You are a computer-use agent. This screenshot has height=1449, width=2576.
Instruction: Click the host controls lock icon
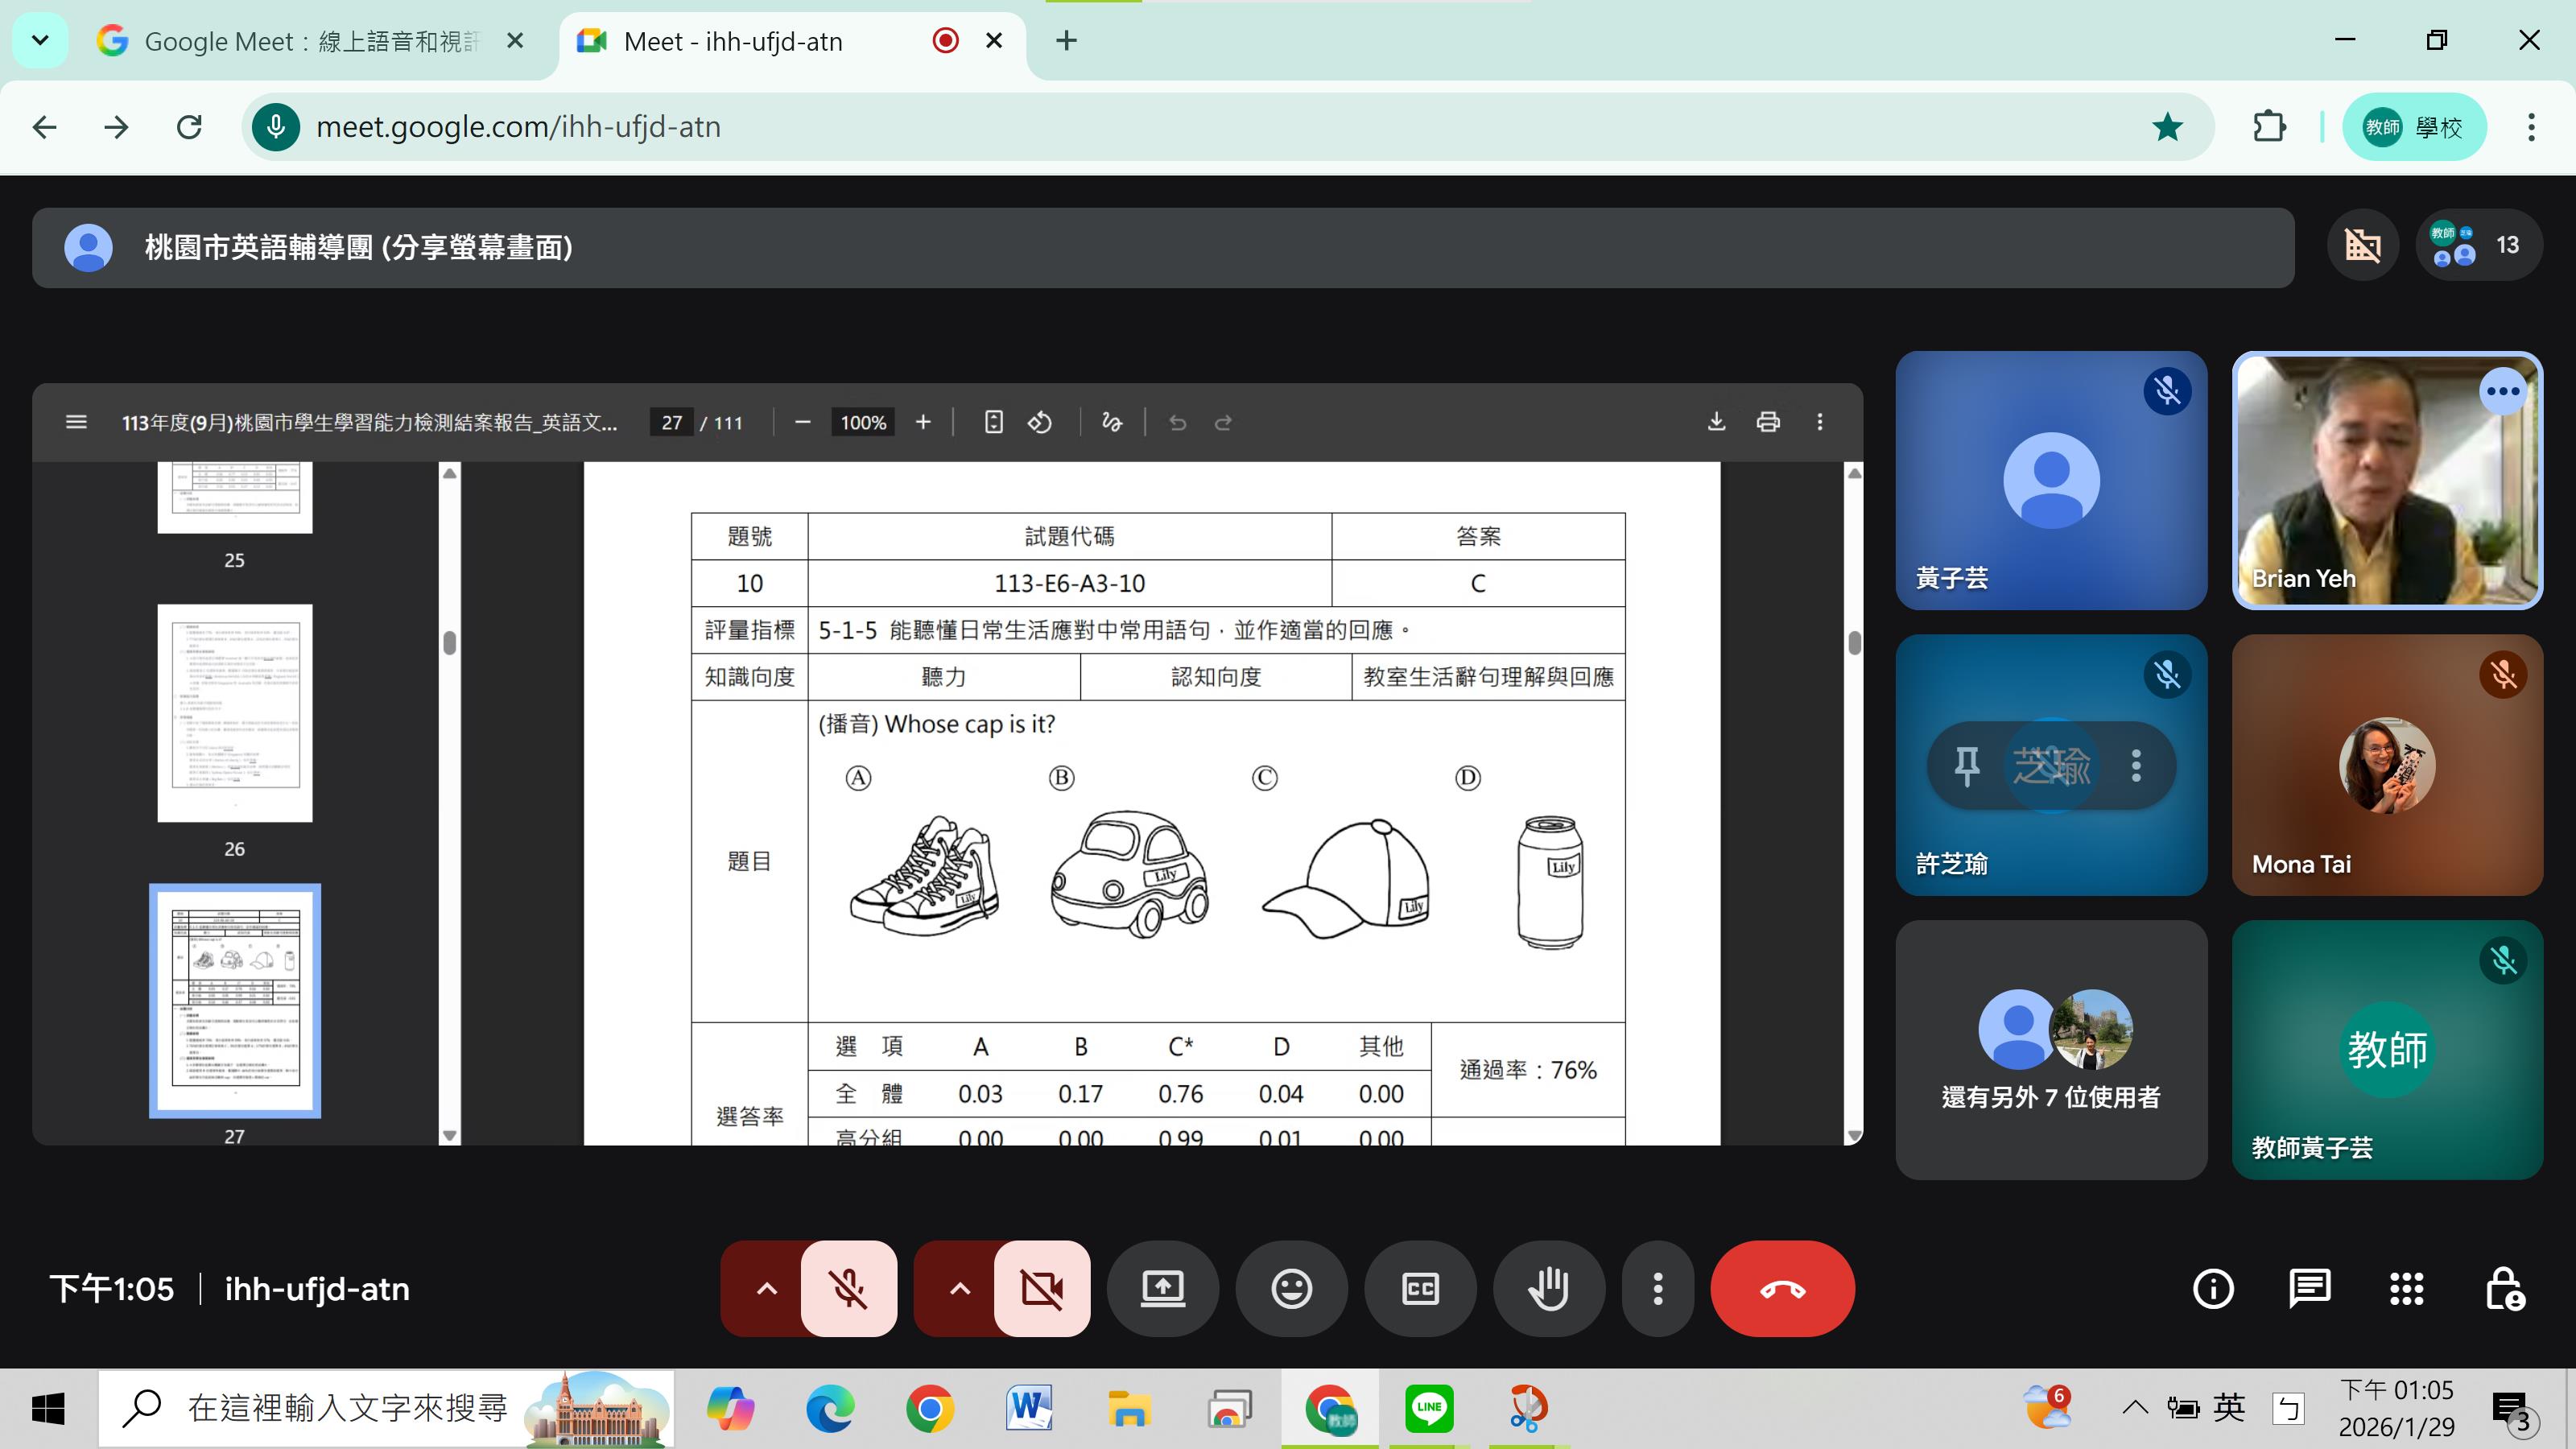[x=2504, y=1288]
